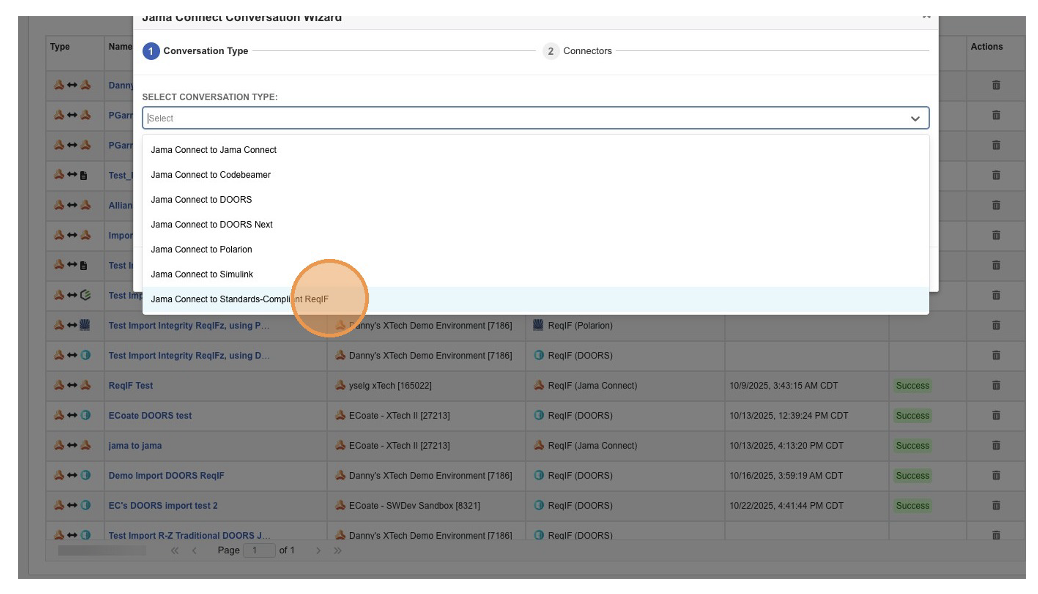Image resolution: width=1038 pixels, height=594 pixels.
Task: Choose Jama Connect to DOORS option
Action: (536, 199)
